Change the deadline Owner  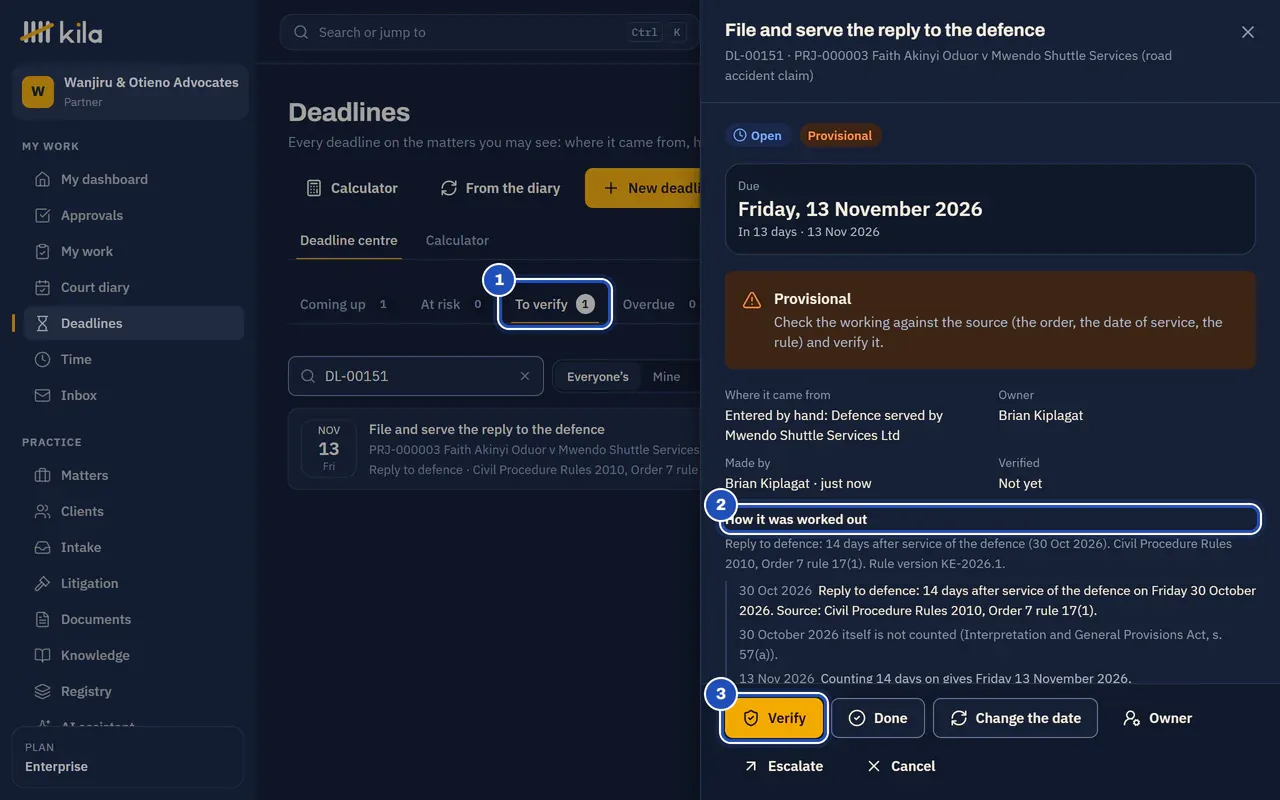(x=1157, y=718)
